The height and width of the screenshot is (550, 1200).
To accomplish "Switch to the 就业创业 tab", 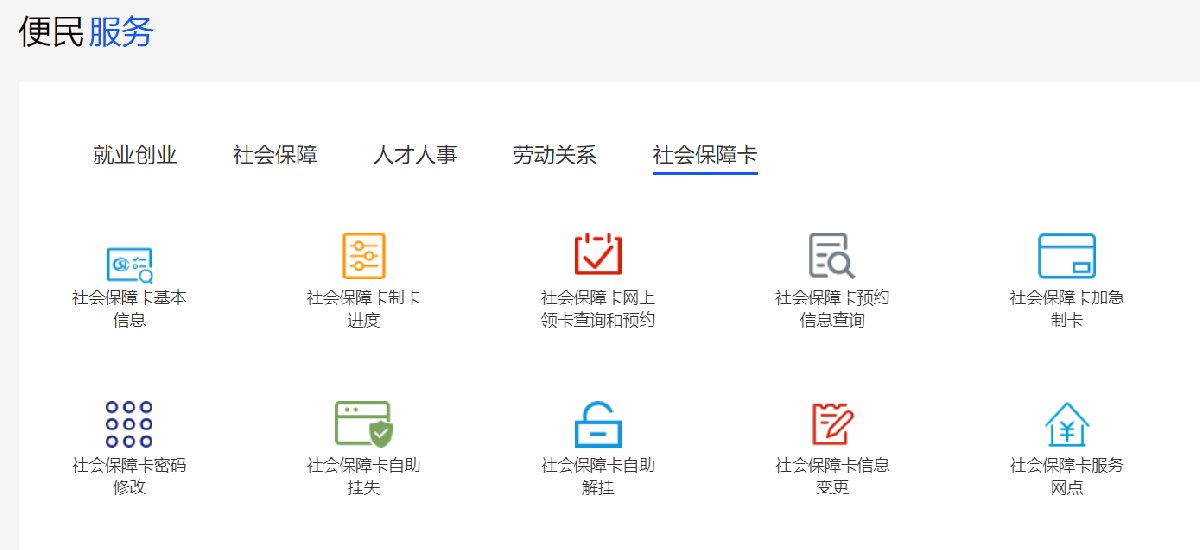I will pos(135,155).
